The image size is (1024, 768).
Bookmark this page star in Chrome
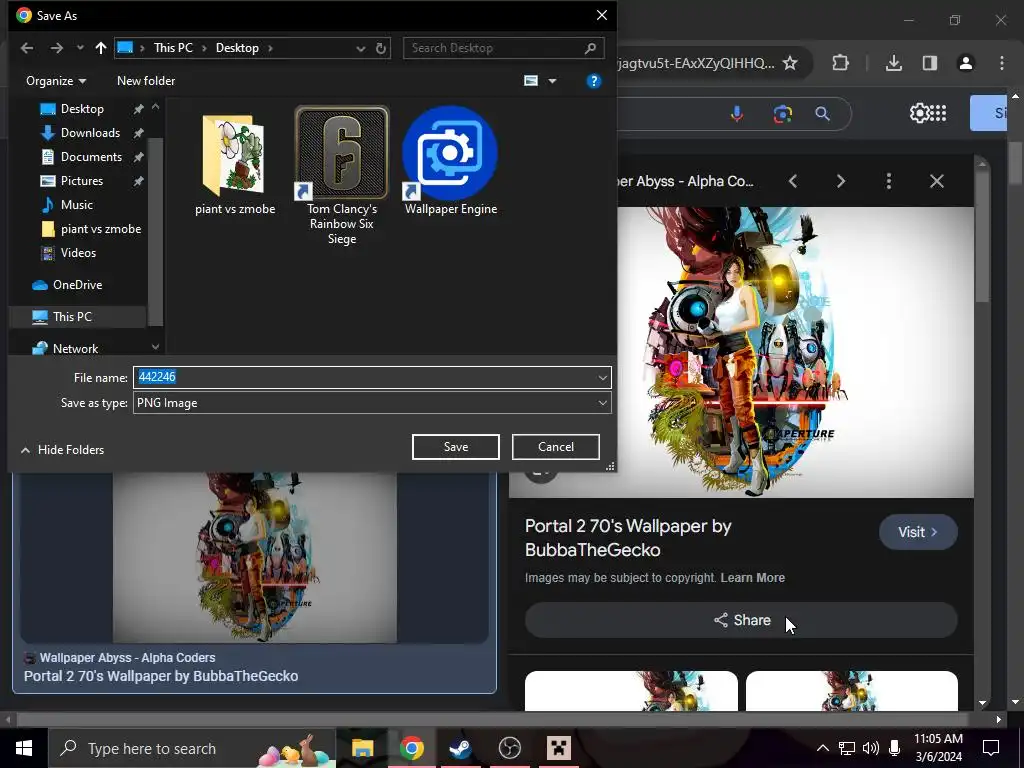pyautogui.click(x=790, y=63)
